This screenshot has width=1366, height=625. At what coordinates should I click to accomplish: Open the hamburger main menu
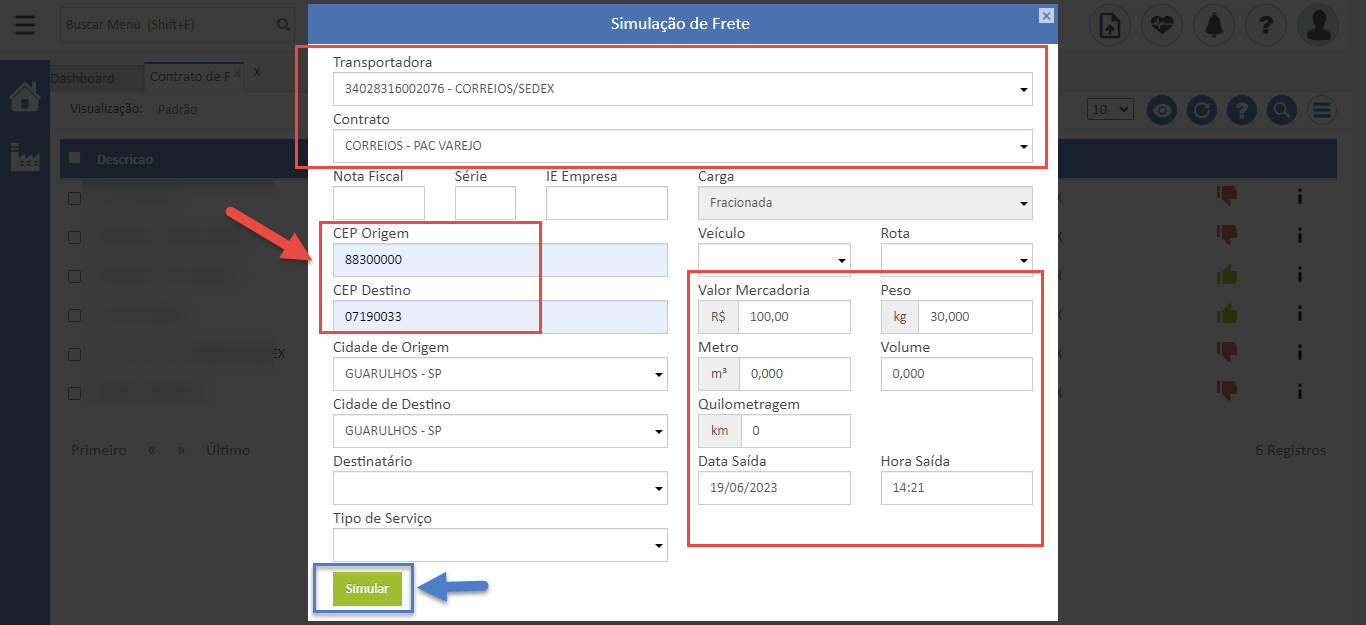coord(24,25)
